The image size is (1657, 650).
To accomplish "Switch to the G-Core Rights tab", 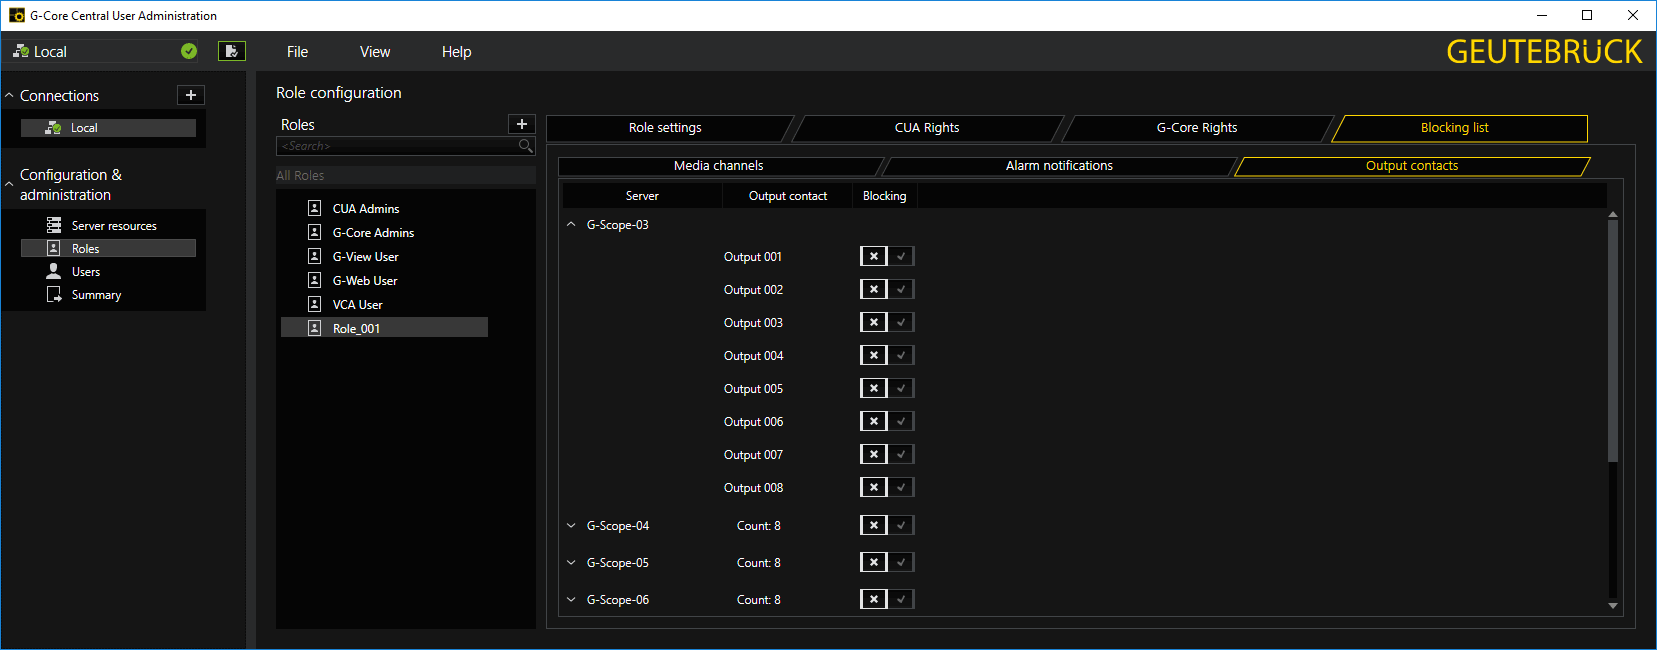I will point(1197,128).
